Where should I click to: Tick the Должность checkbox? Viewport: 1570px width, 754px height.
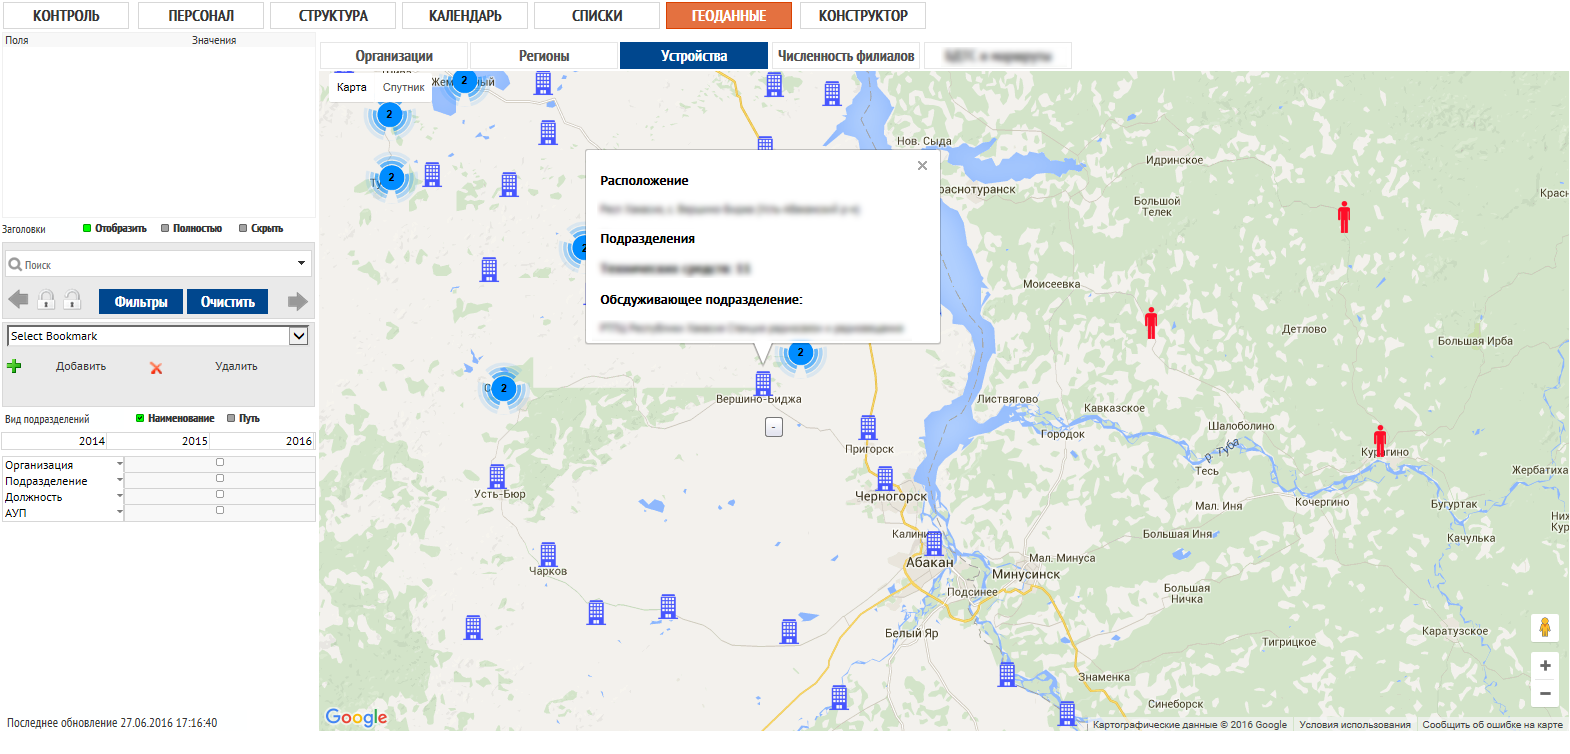pyautogui.click(x=220, y=495)
